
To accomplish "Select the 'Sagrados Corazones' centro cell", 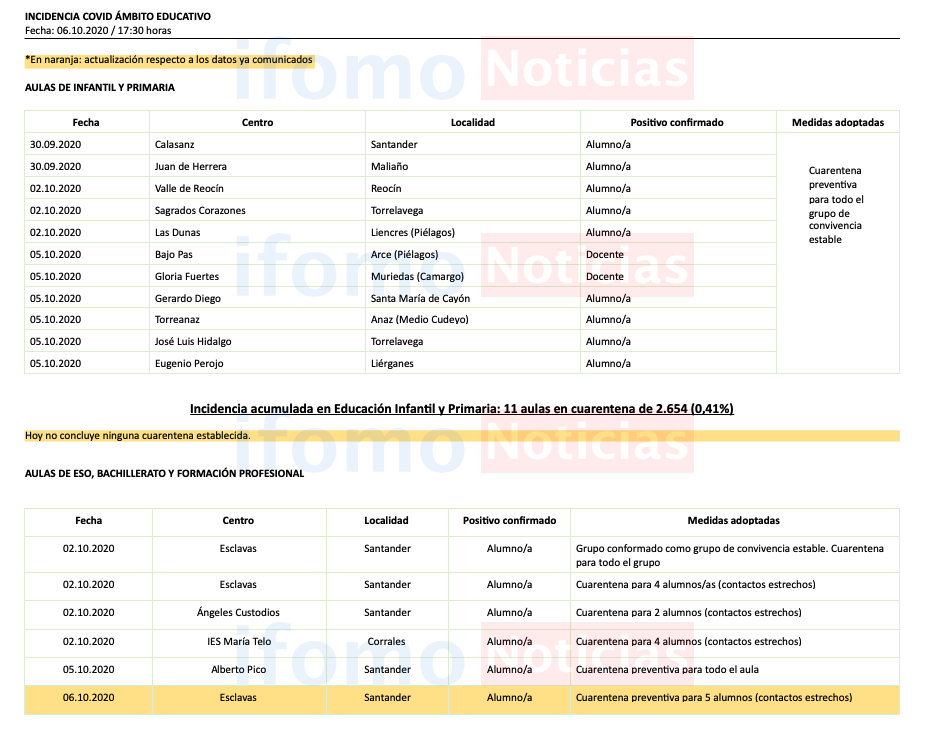I will click(x=200, y=211).
